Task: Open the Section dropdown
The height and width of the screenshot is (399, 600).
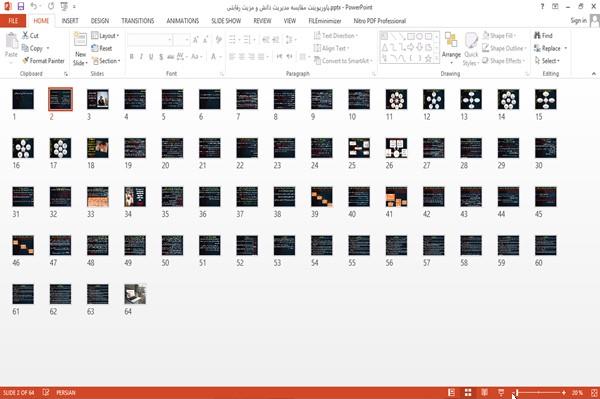Action: [x=106, y=60]
